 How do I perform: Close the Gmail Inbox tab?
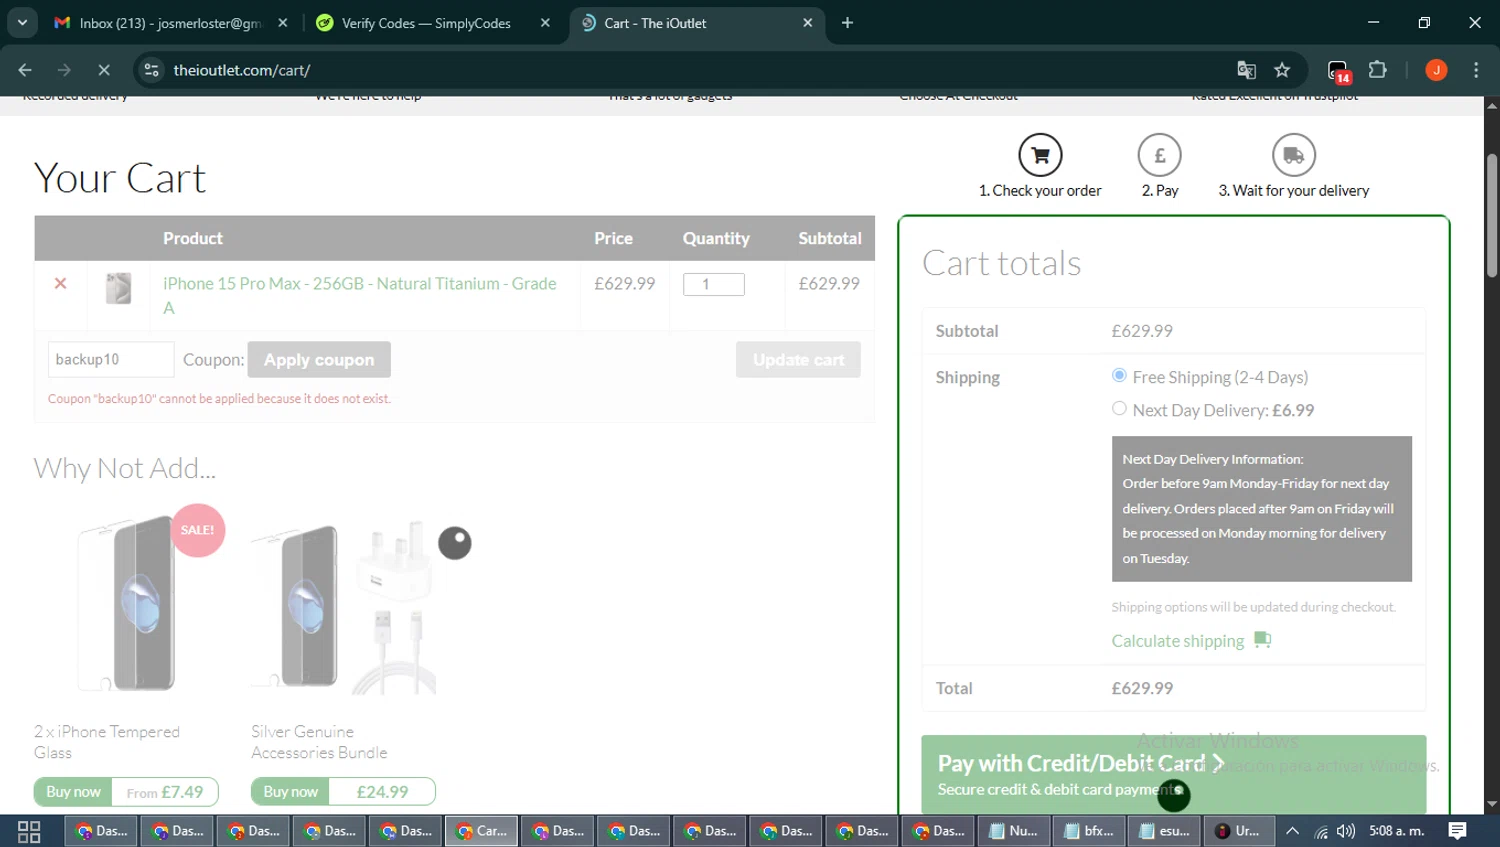tap(283, 23)
